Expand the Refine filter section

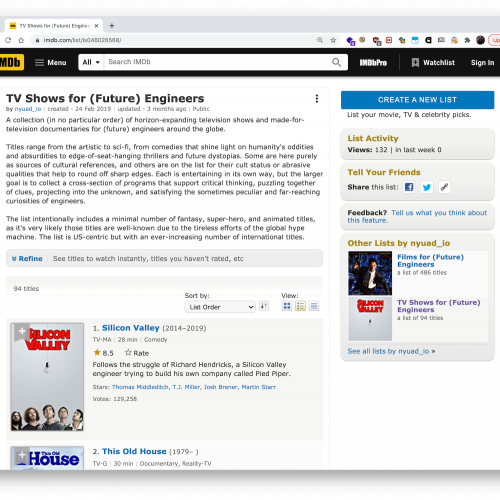(27, 259)
